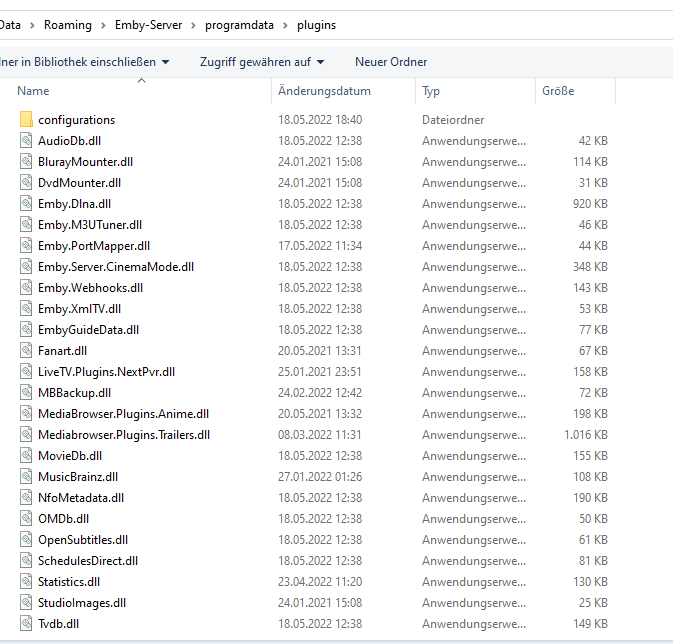
Task: Click the Neuer Ordner button
Action: (391, 62)
